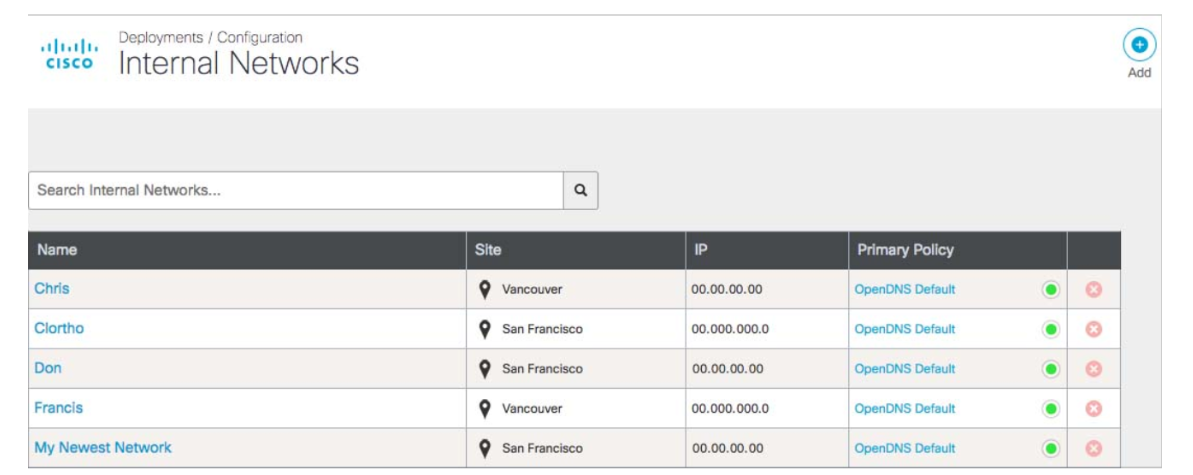Select San Francisco site in Don row
1193x475 pixels.
pos(542,369)
